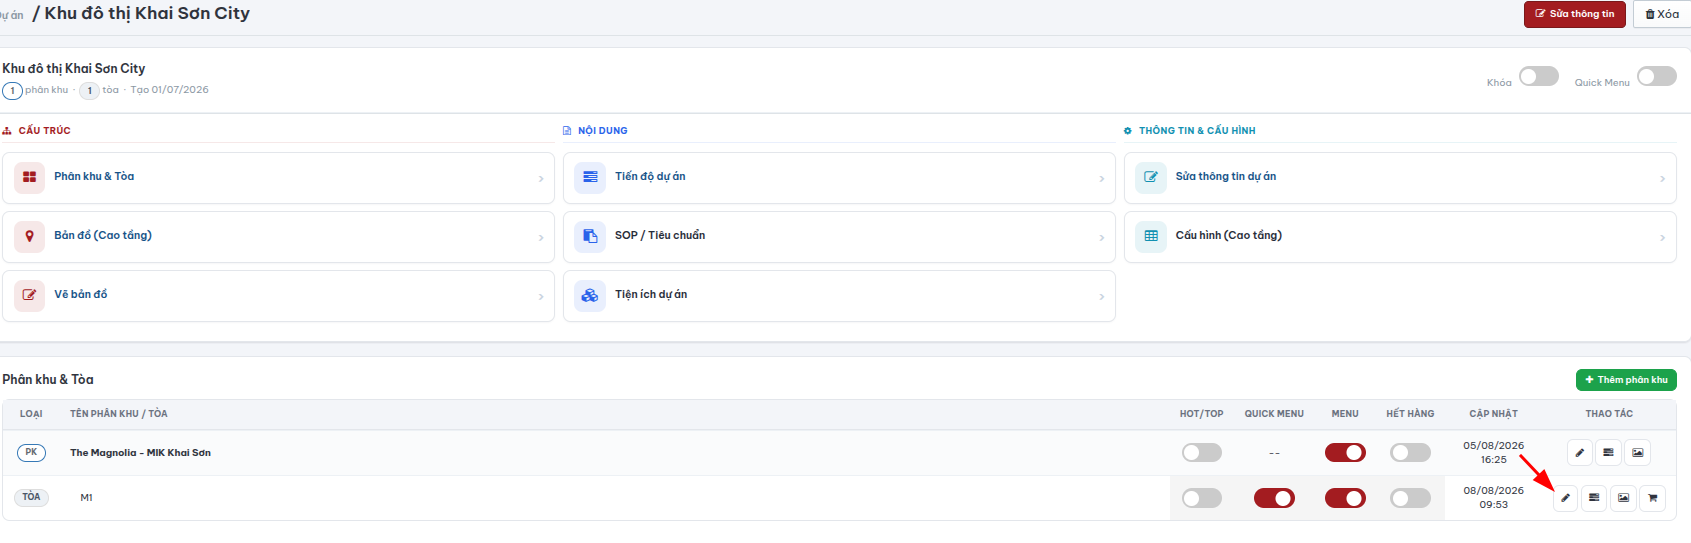The image size is (1691, 543).
Task: Toggle the project Quick Menu switch at top
Action: 1657,76
